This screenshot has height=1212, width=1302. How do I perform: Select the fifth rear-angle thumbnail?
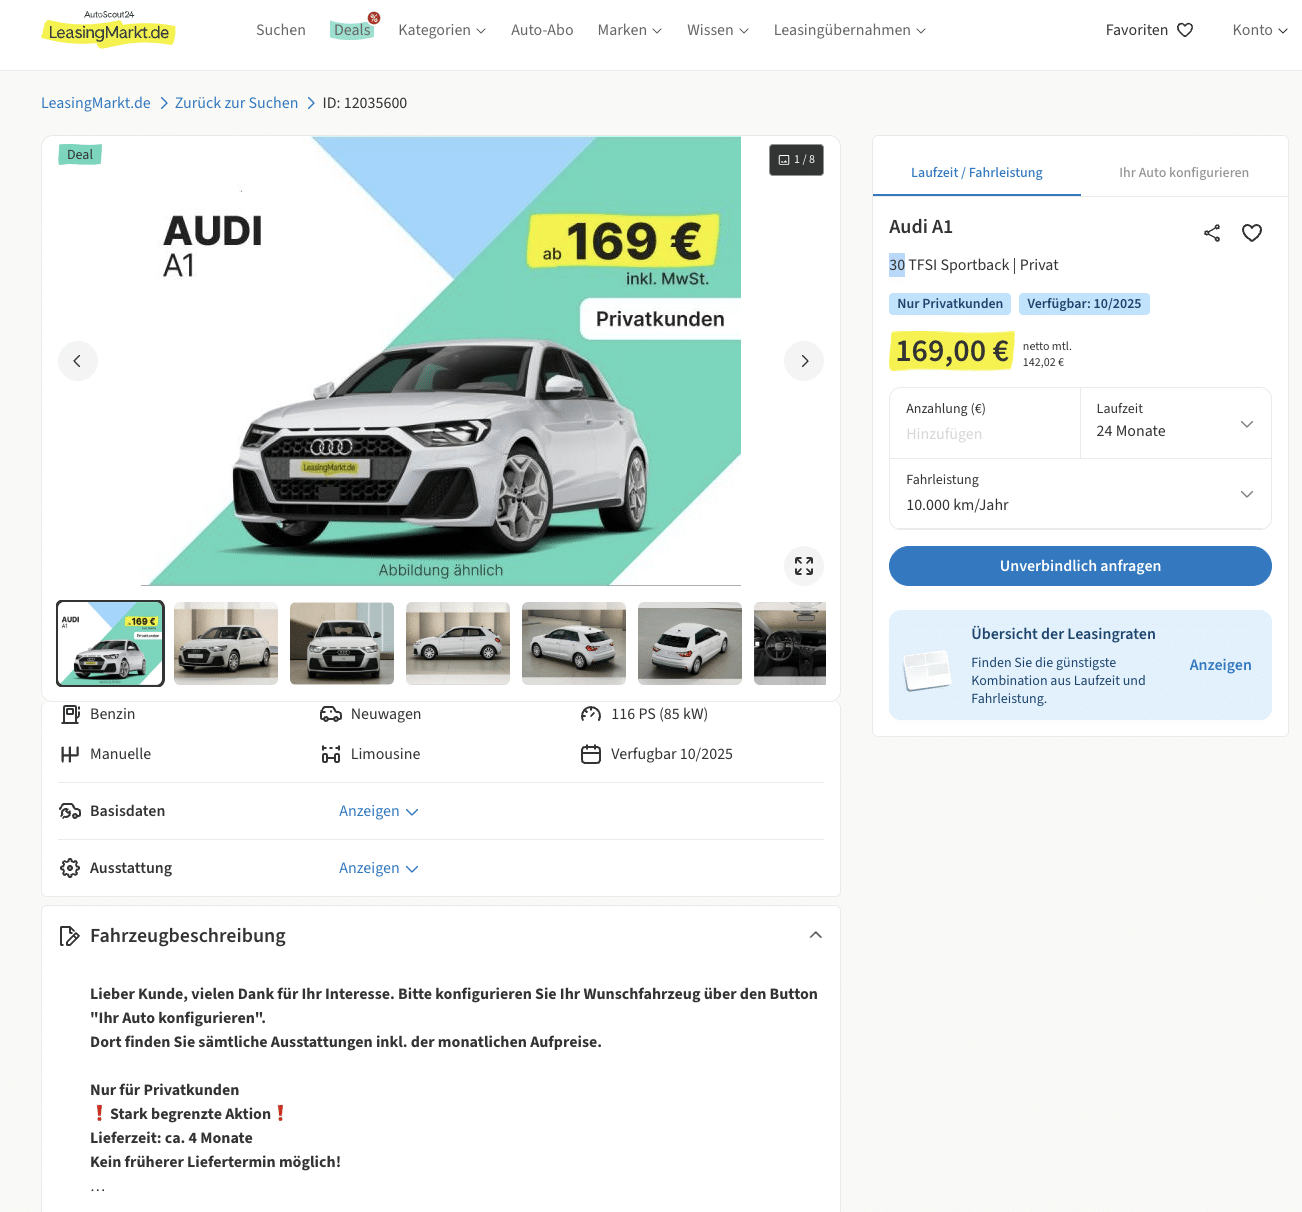[574, 644]
